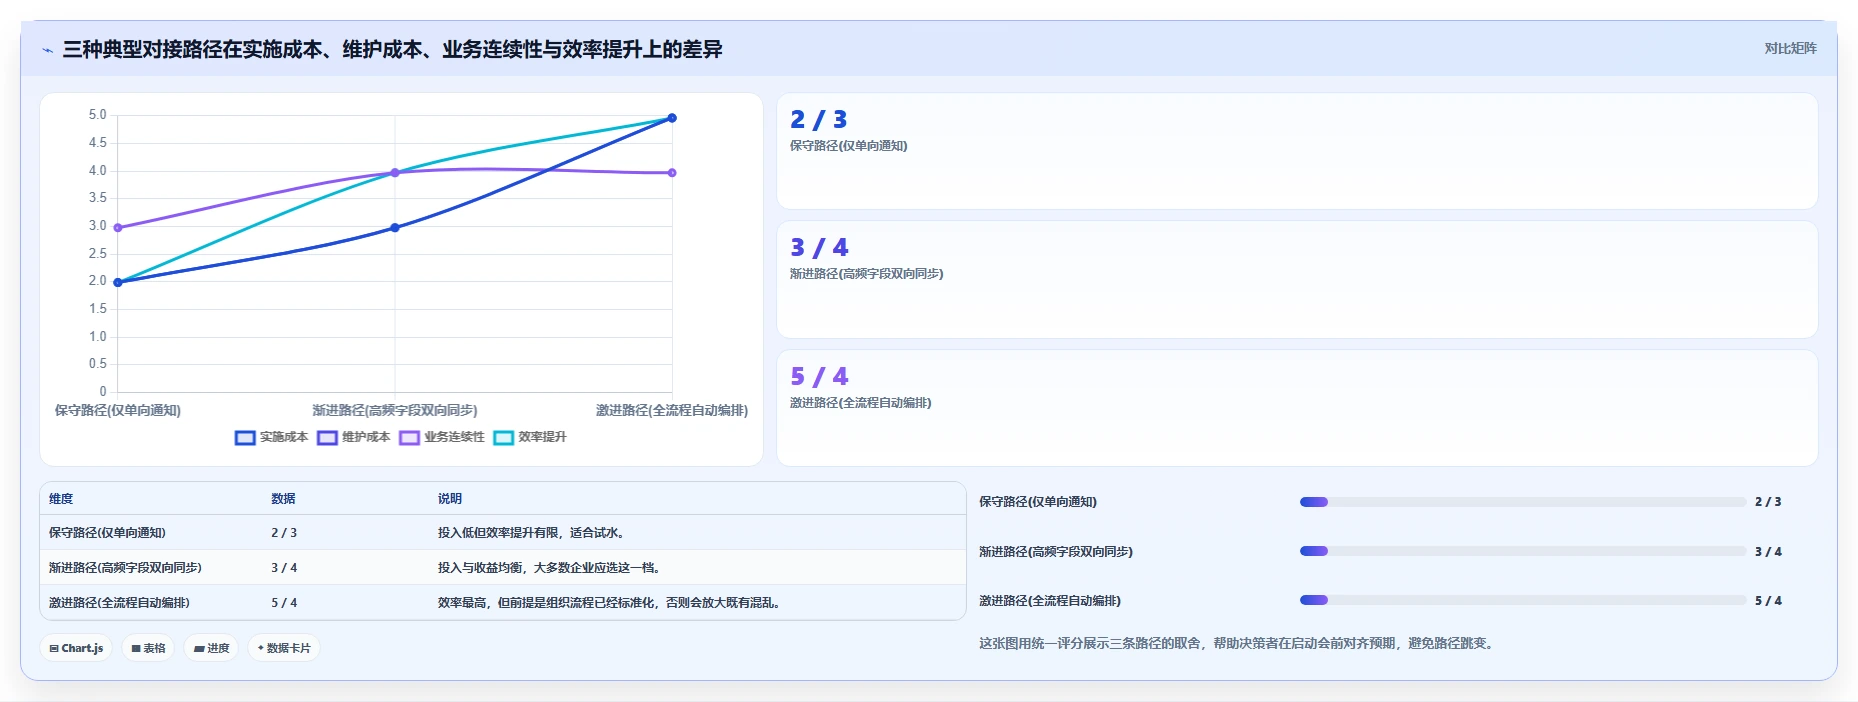Click the 说明 column header

point(450,499)
